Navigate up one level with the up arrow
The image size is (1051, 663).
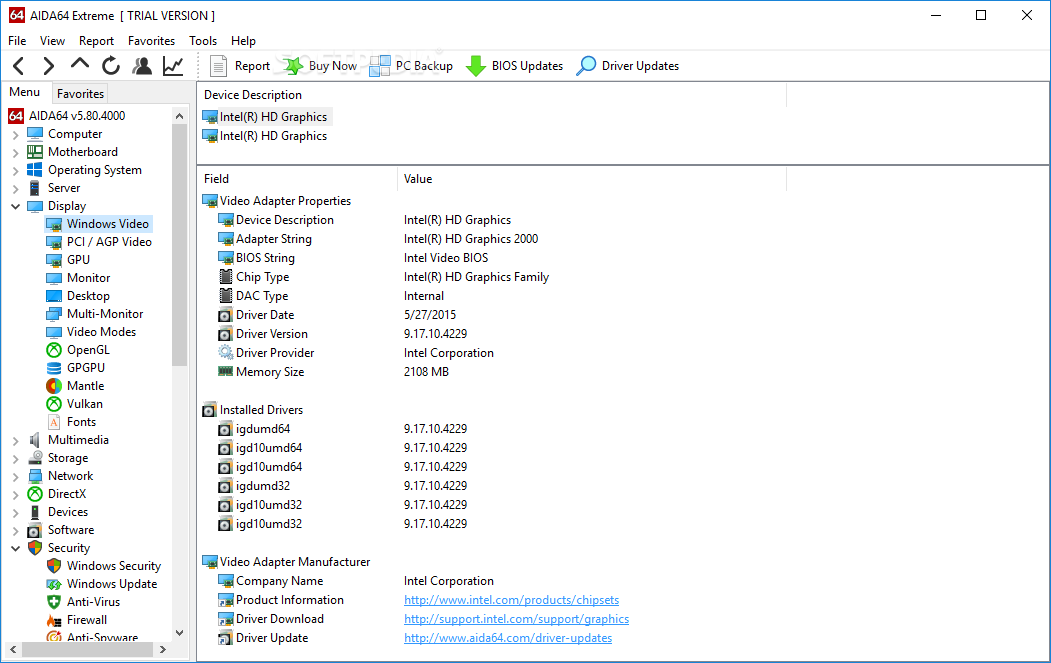[80, 64]
